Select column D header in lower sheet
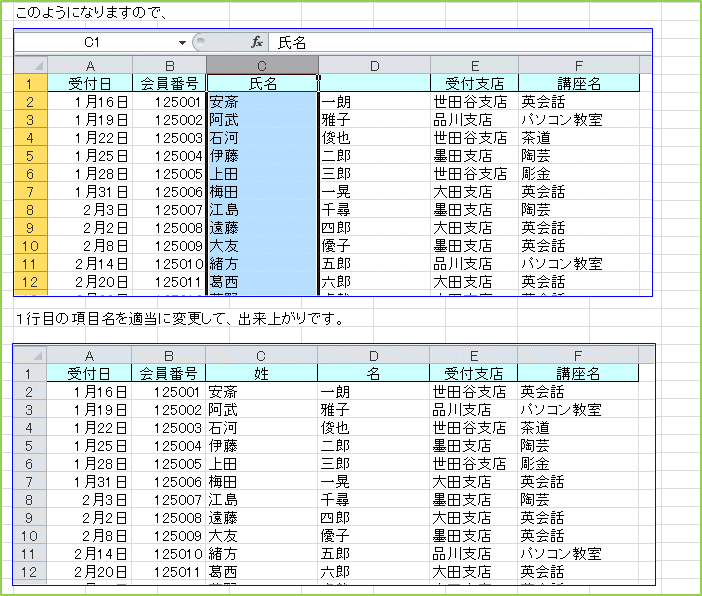This screenshot has width=702, height=596. [374, 356]
